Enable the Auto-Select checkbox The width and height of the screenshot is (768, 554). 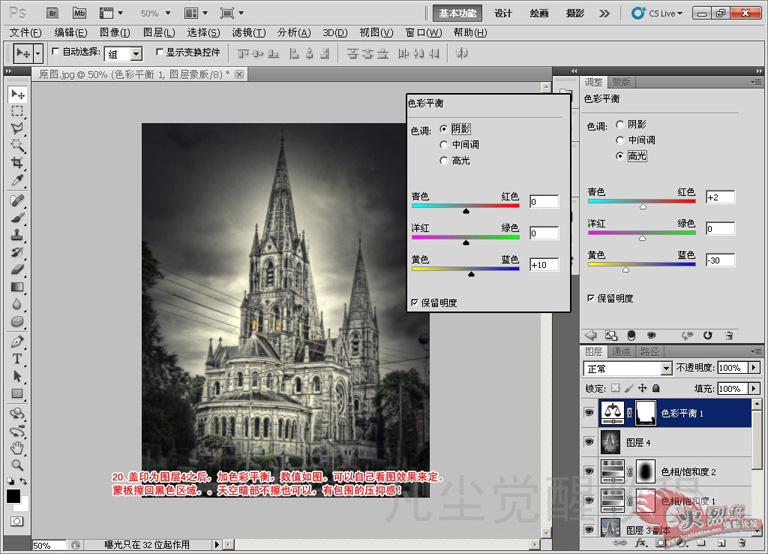tap(55, 51)
